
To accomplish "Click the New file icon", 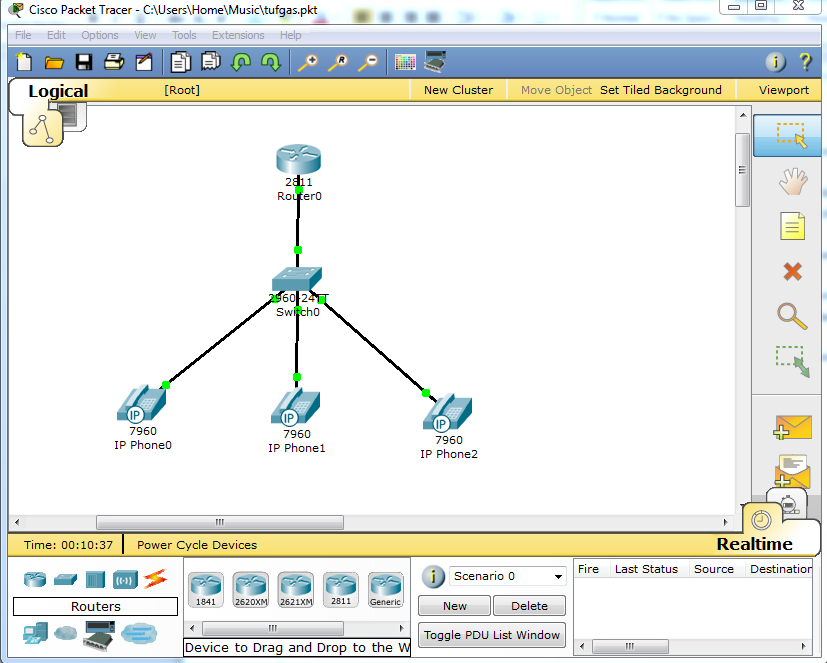I will point(24,62).
